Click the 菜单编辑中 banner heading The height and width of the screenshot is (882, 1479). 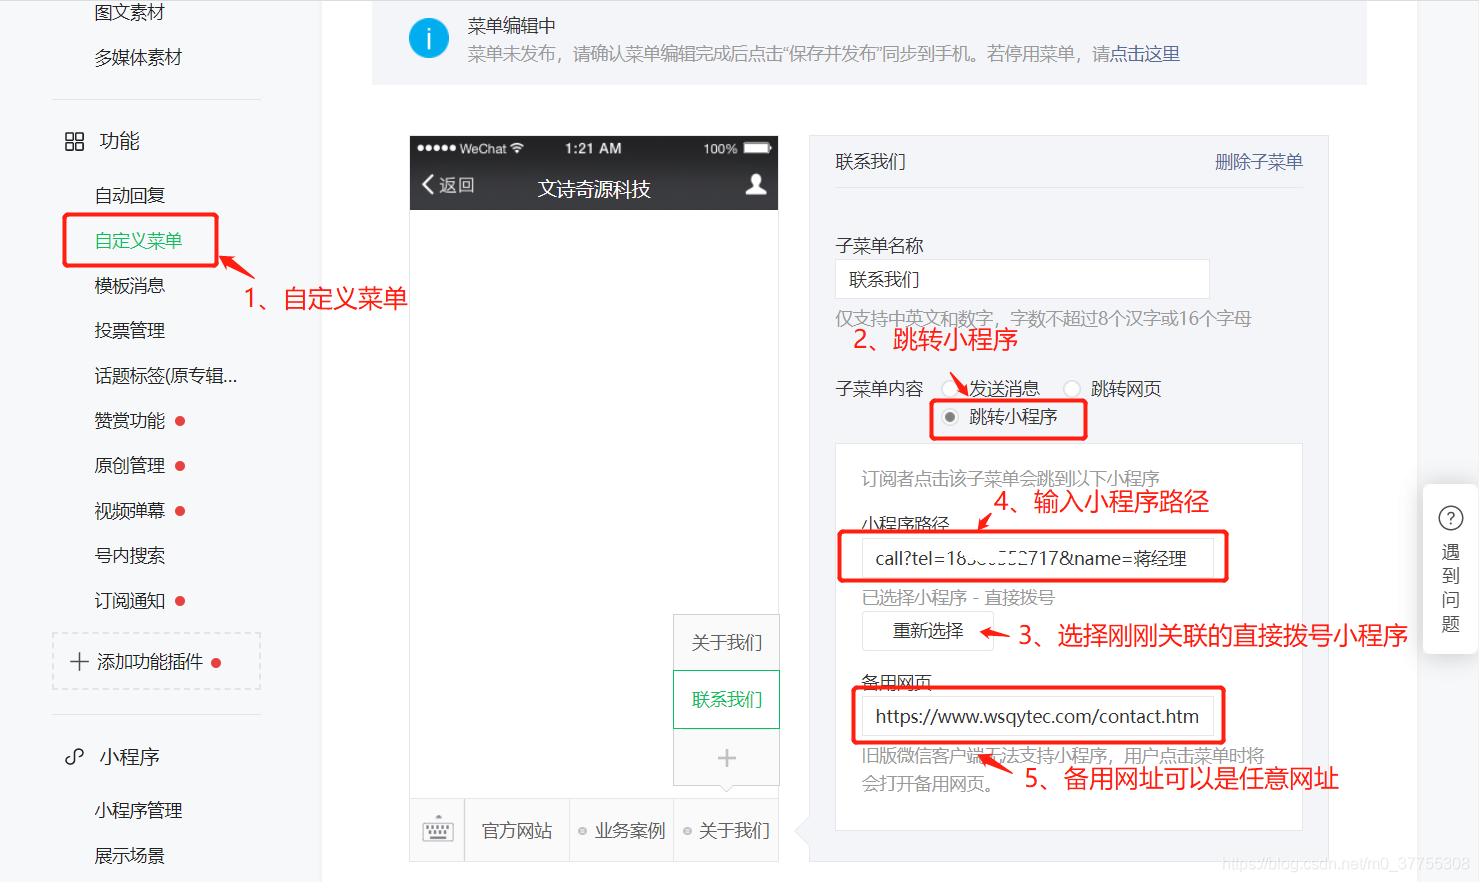(511, 26)
